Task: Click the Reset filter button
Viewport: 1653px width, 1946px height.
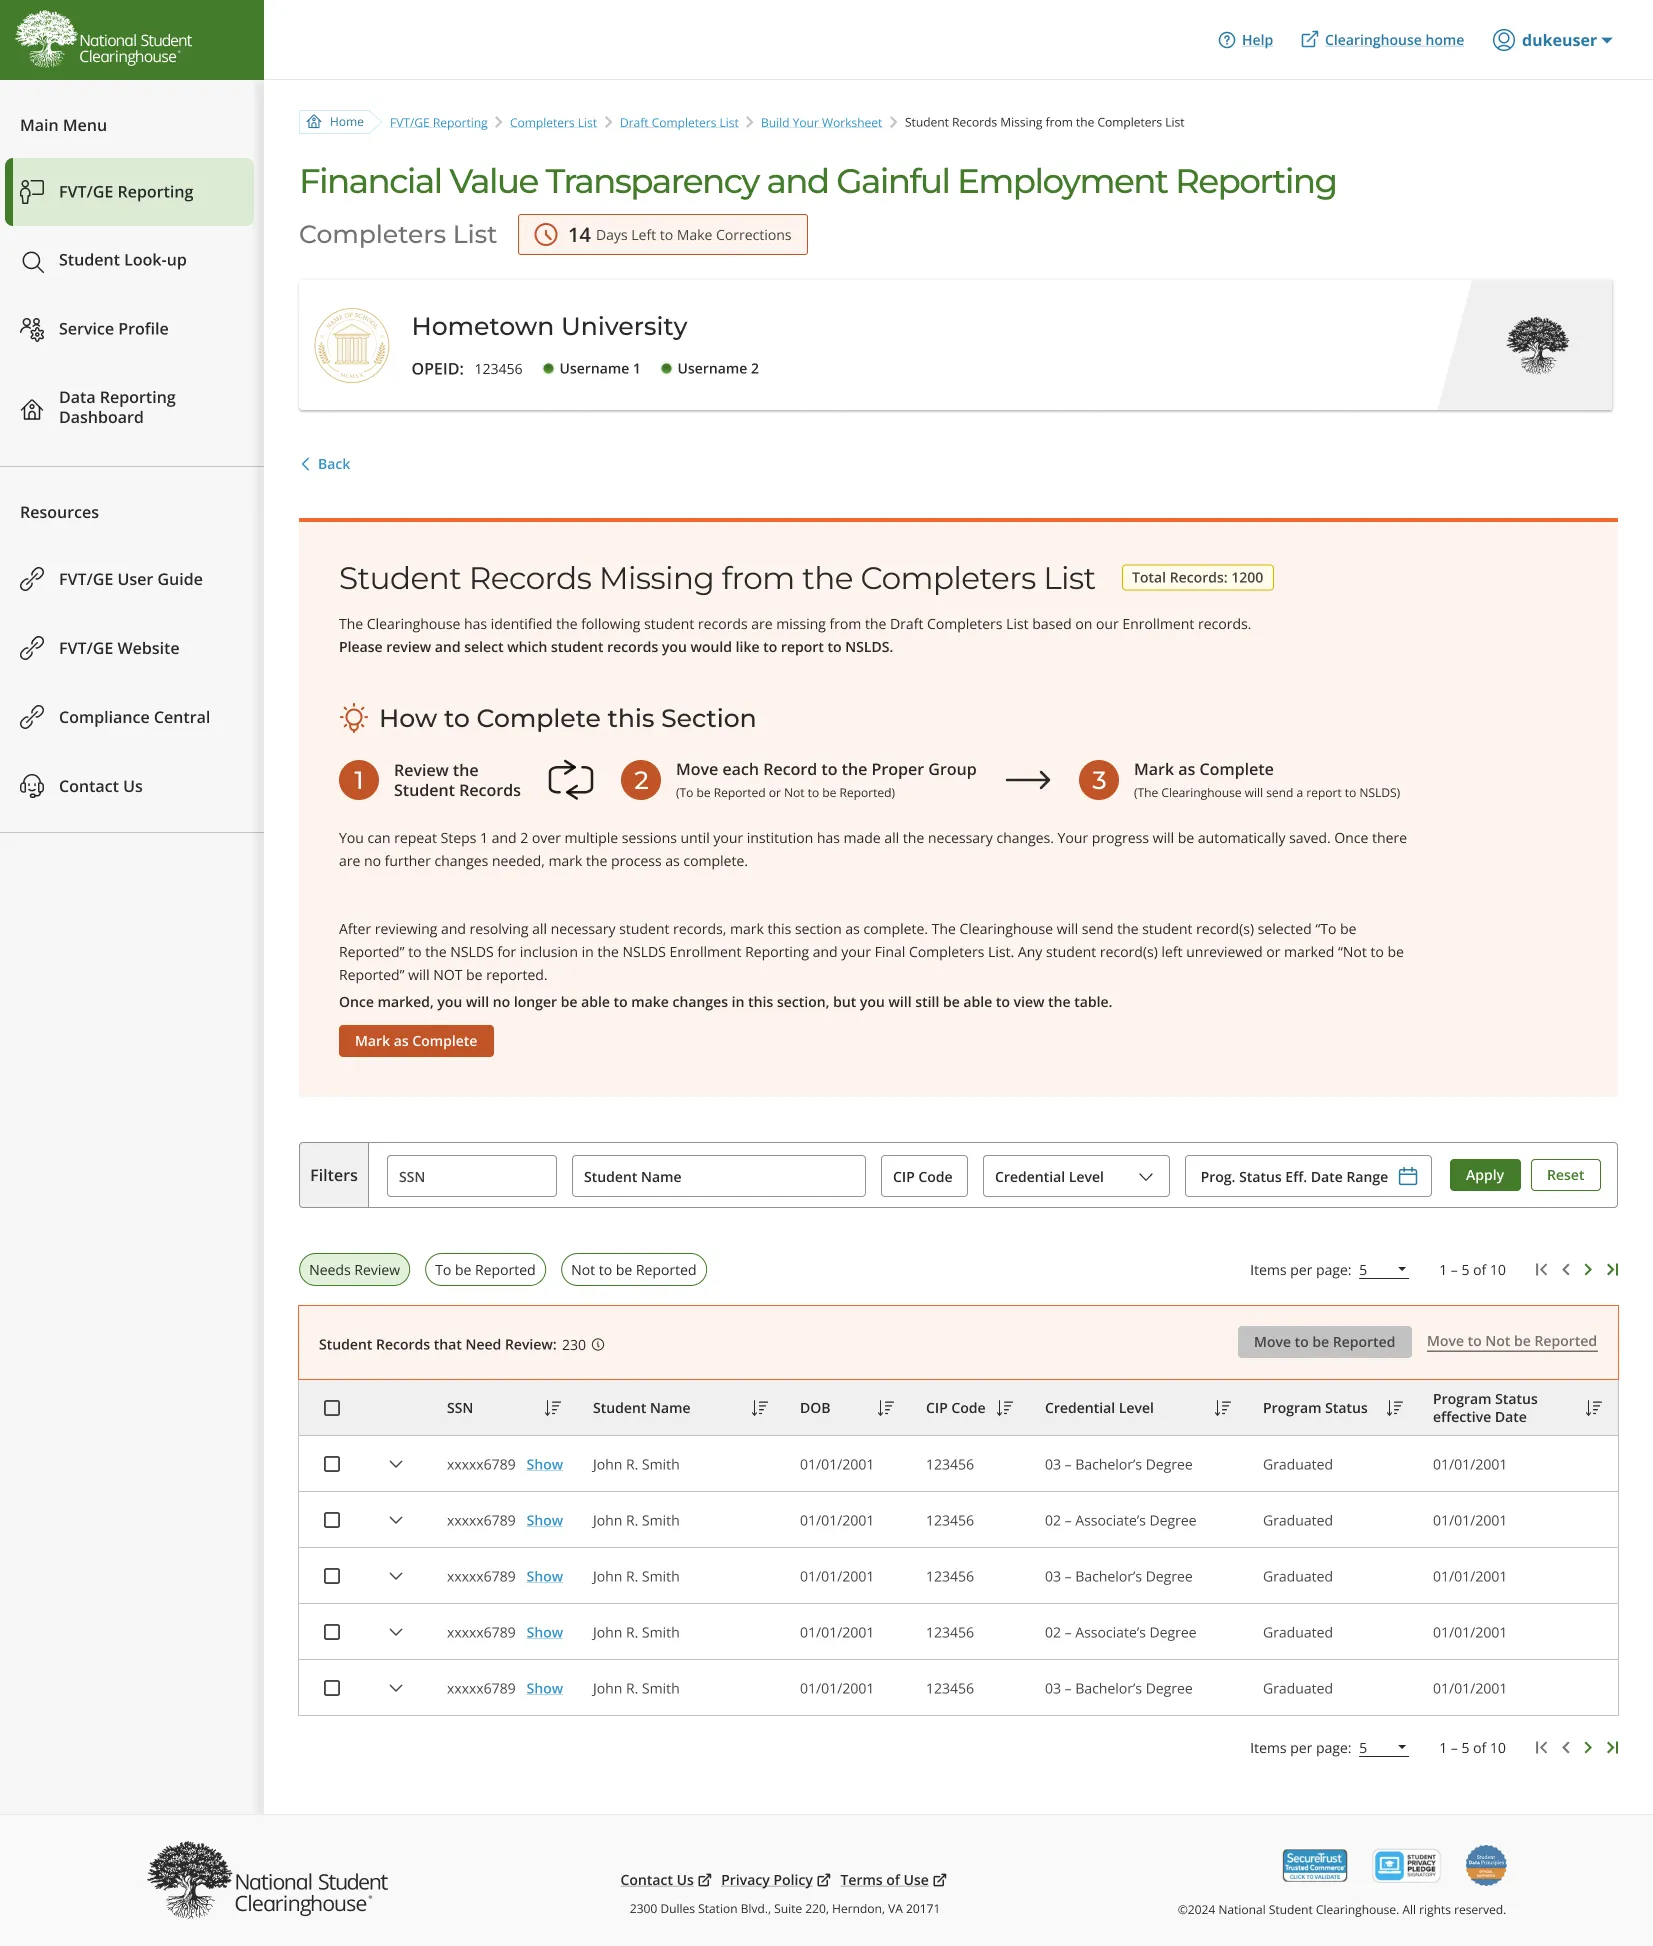Action: [x=1565, y=1175]
